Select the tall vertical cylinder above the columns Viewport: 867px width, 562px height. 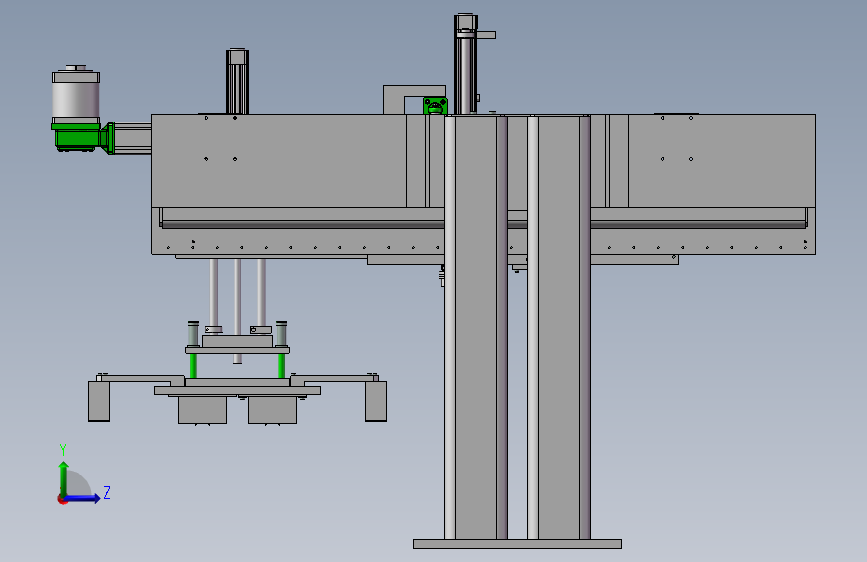466,64
